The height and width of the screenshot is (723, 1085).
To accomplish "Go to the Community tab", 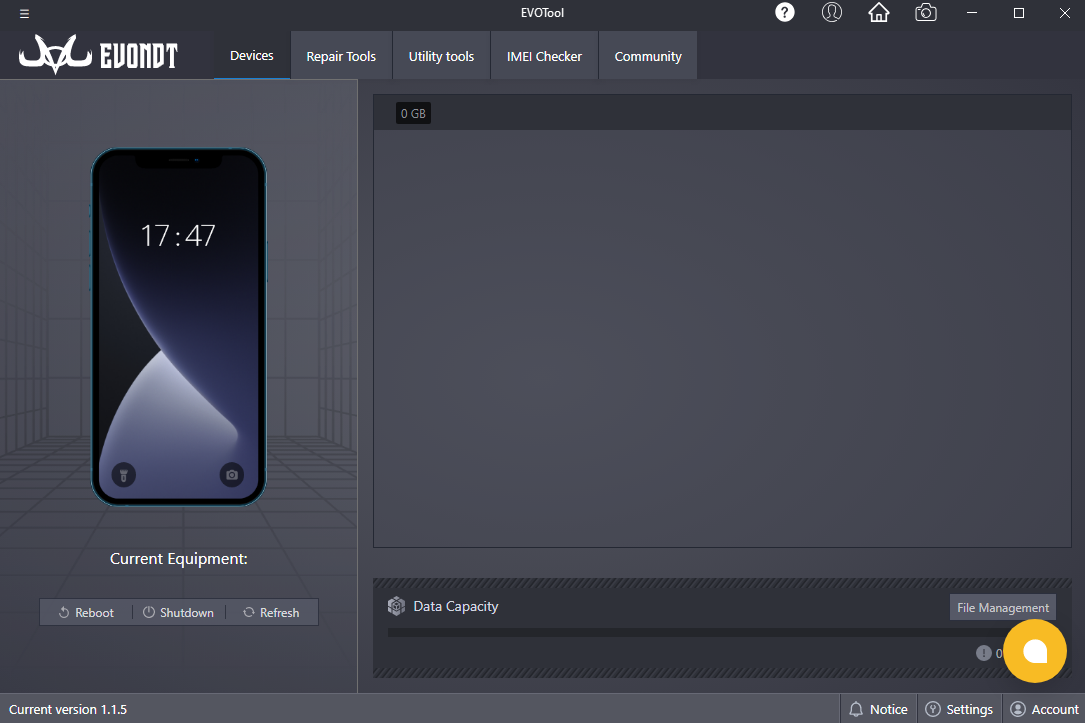I will click(648, 56).
